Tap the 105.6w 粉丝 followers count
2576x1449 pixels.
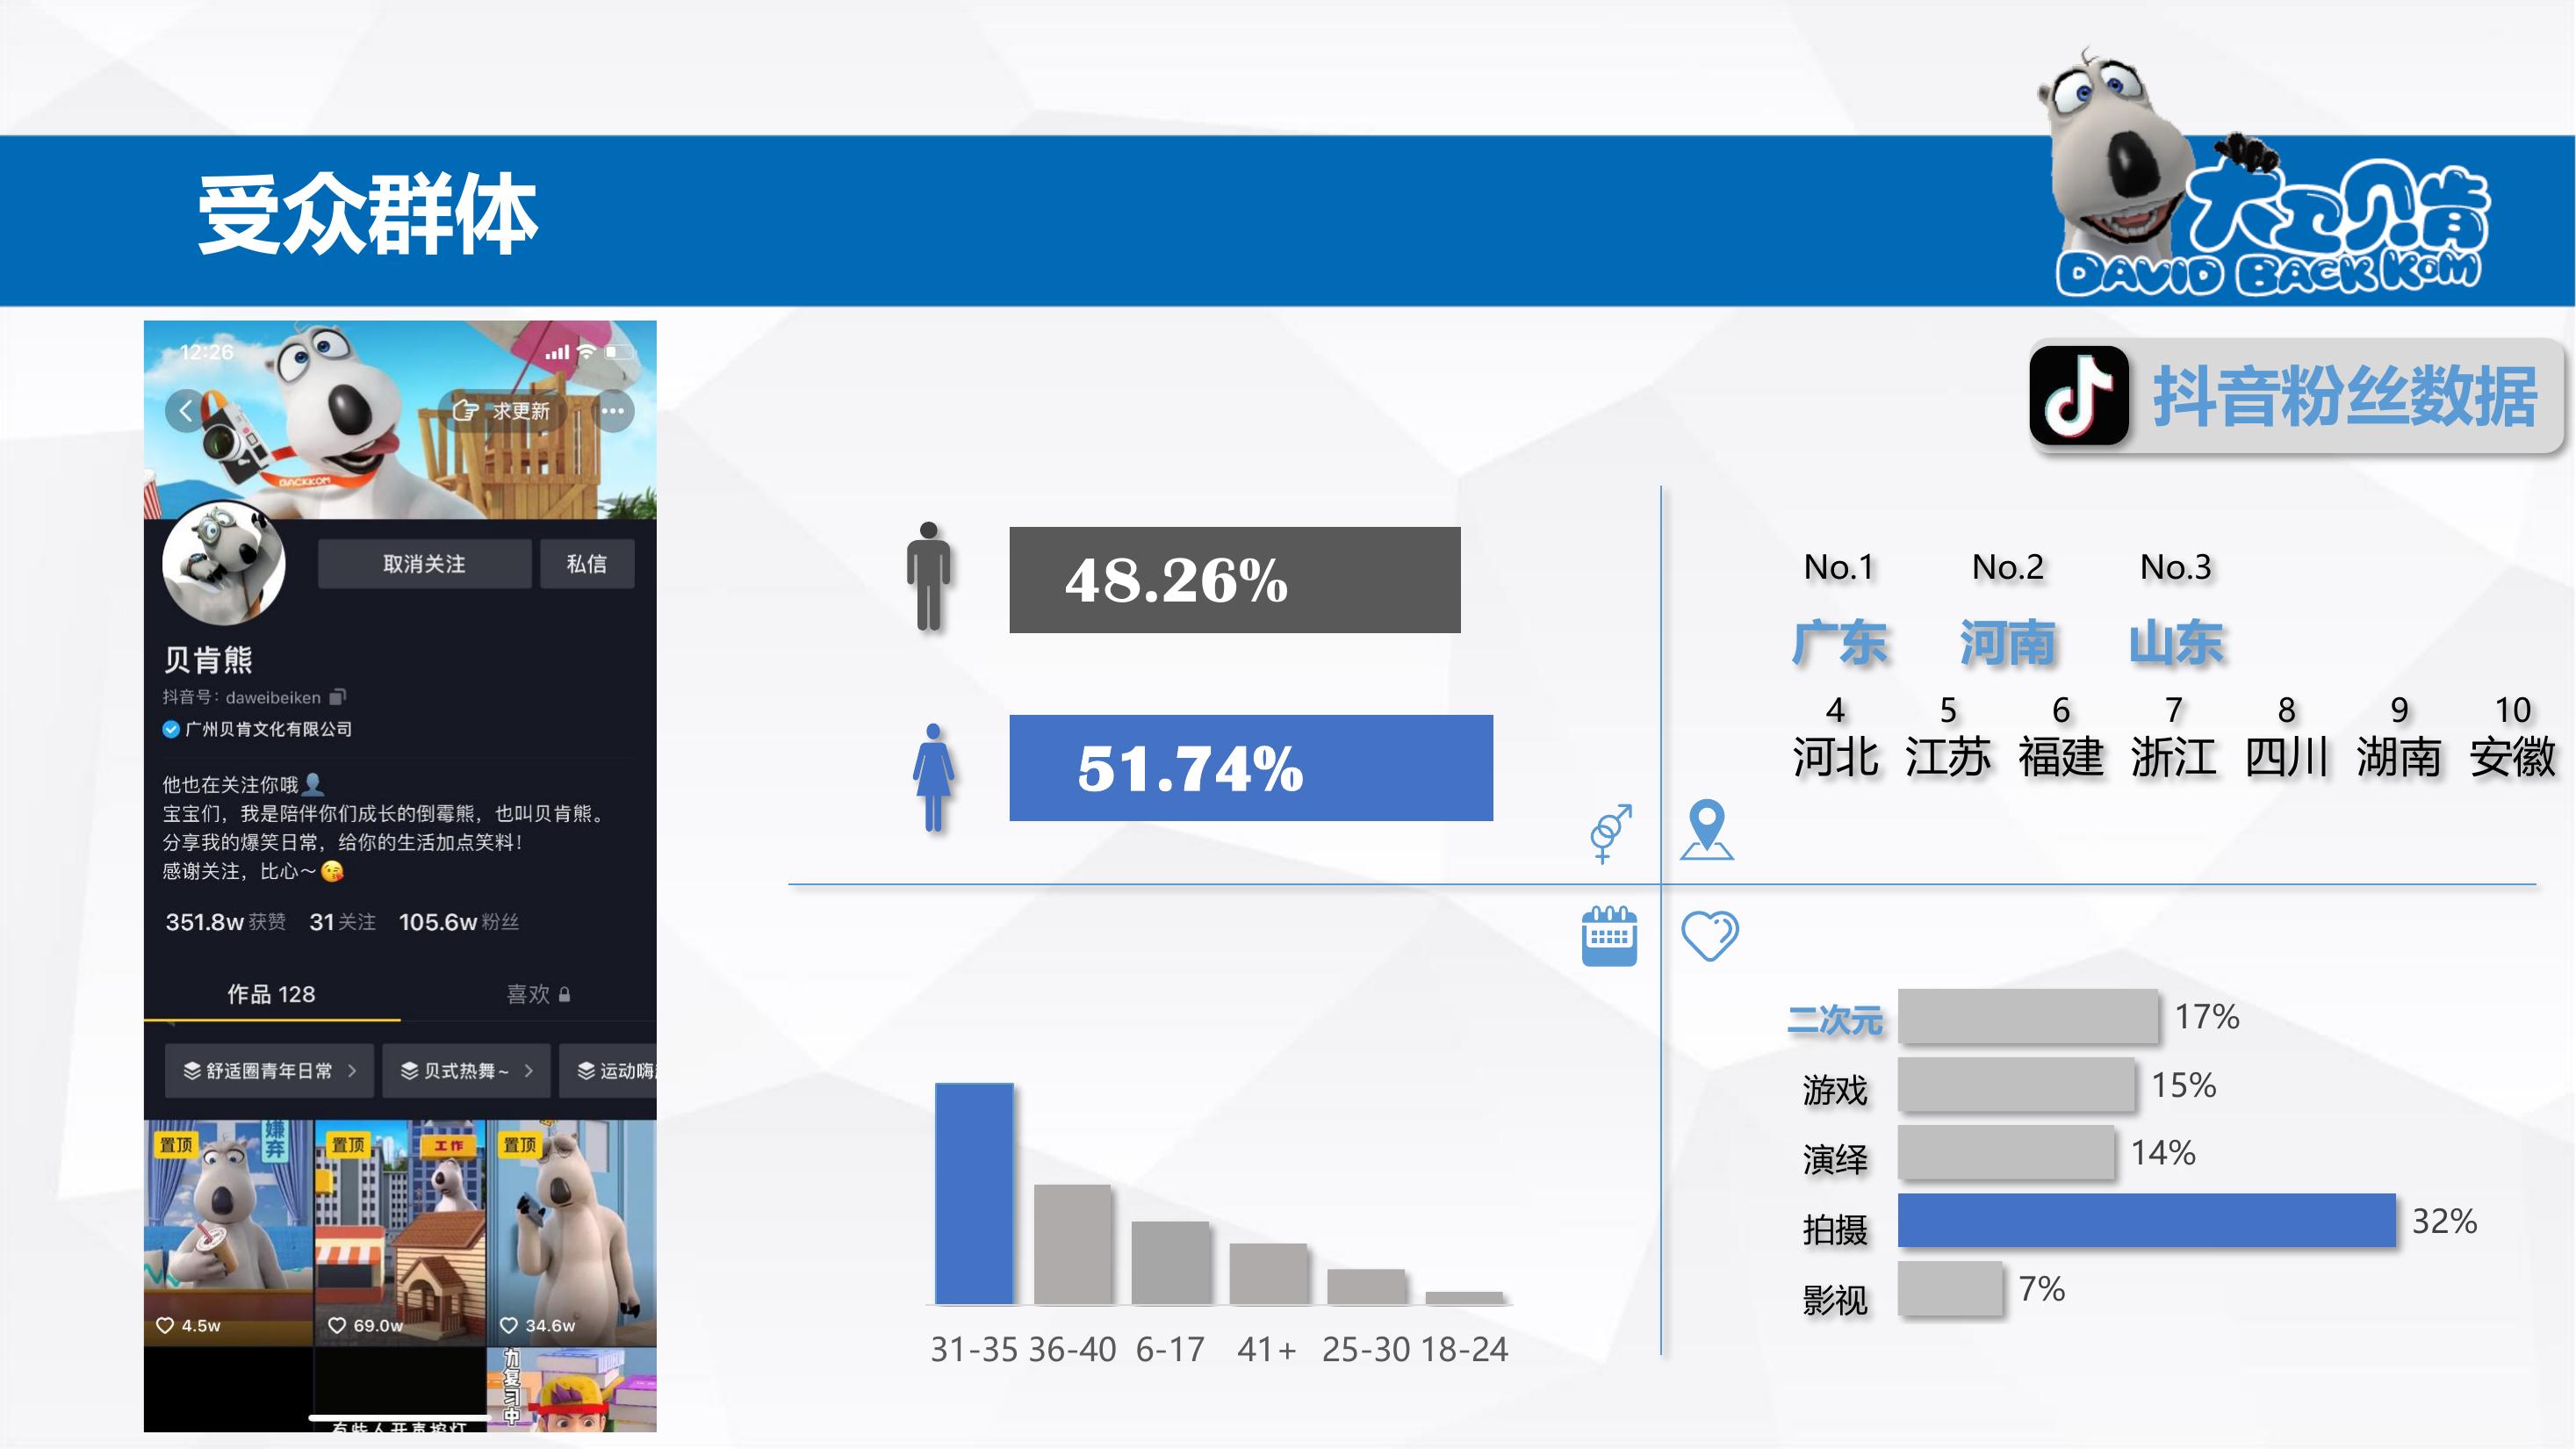click(x=459, y=922)
